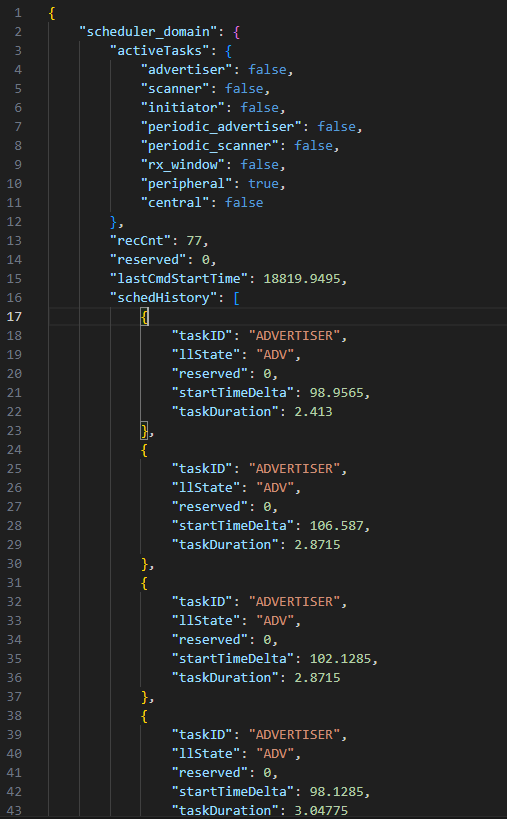Click the closing brace on line 12
This screenshot has width=507, height=819.
[114, 221]
